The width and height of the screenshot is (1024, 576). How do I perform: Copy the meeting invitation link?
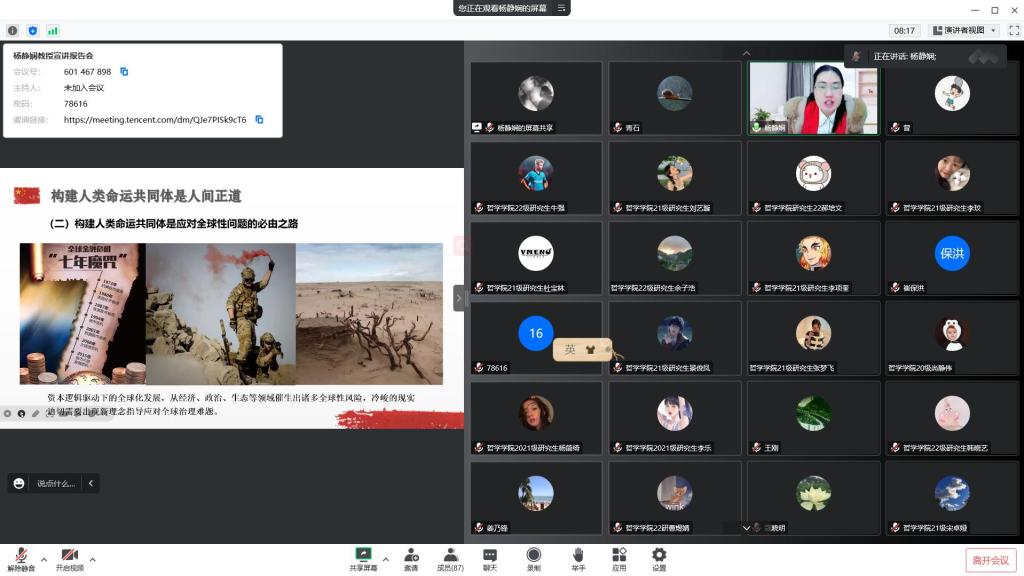[x=259, y=120]
